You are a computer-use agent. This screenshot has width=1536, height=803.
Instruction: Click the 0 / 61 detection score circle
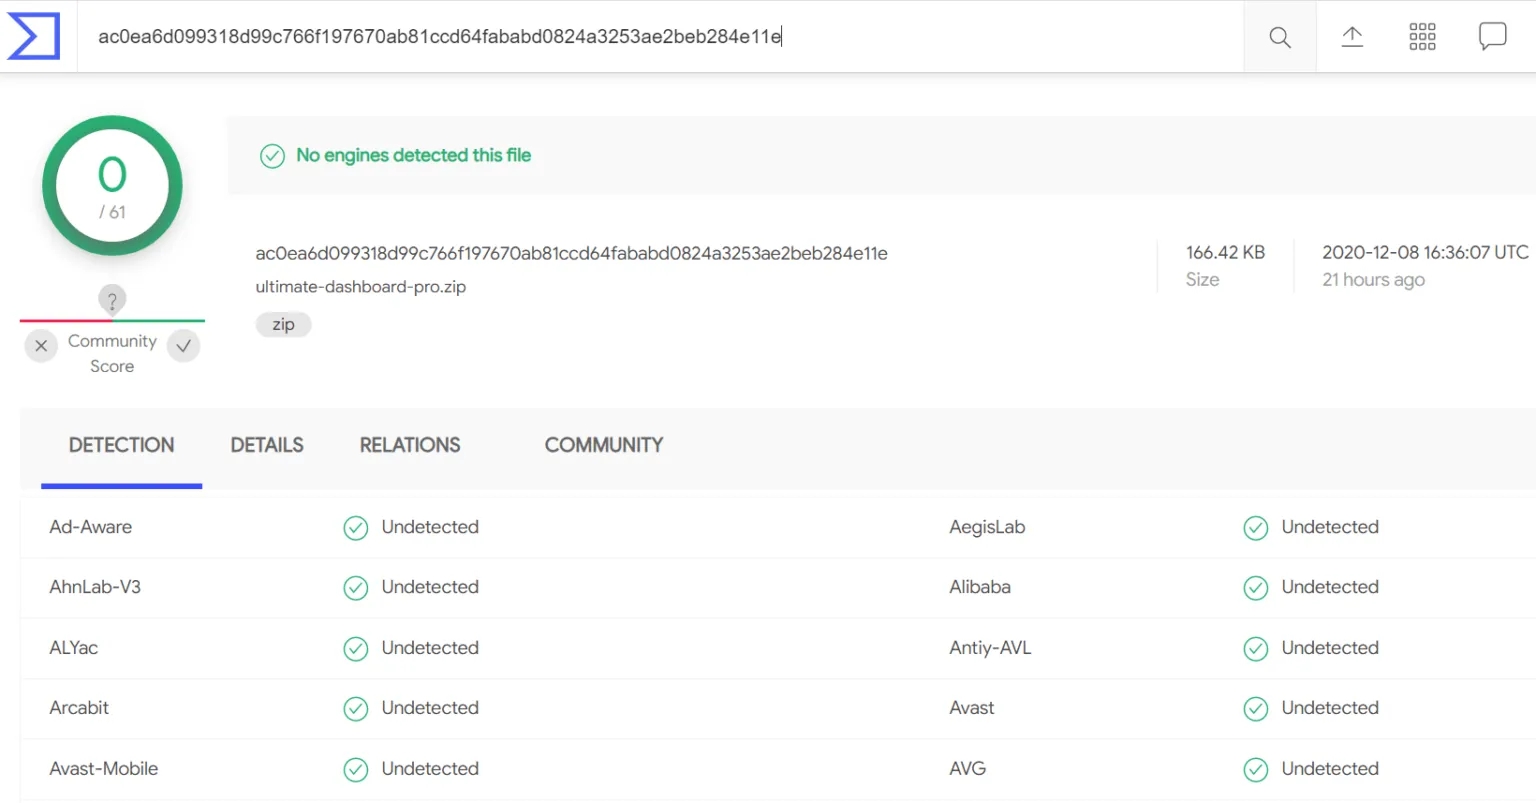point(112,186)
